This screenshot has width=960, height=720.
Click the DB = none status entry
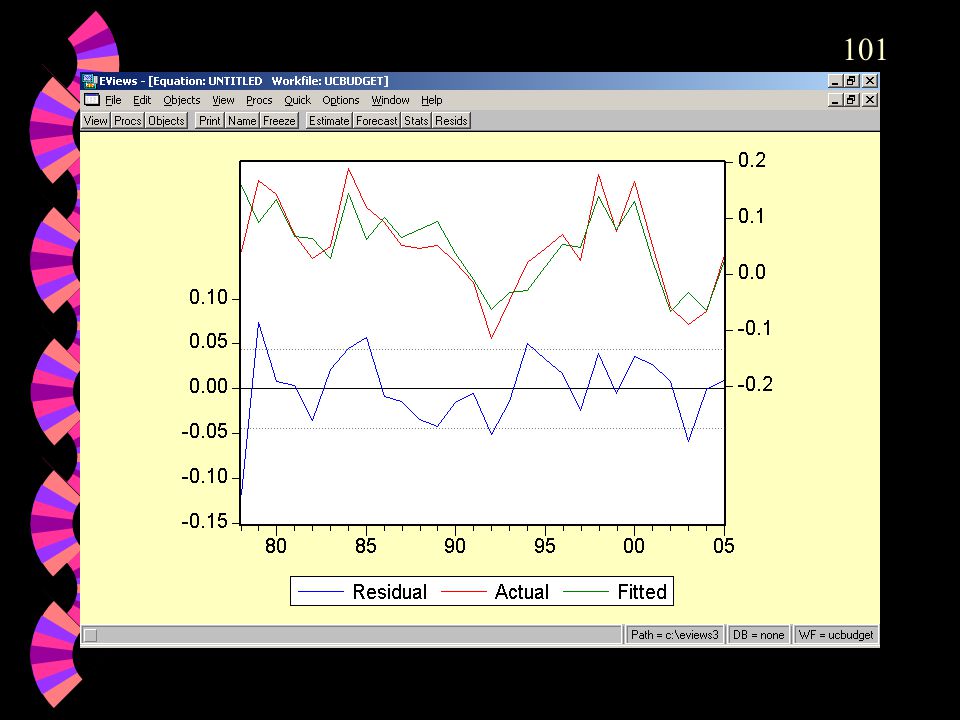pos(759,635)
